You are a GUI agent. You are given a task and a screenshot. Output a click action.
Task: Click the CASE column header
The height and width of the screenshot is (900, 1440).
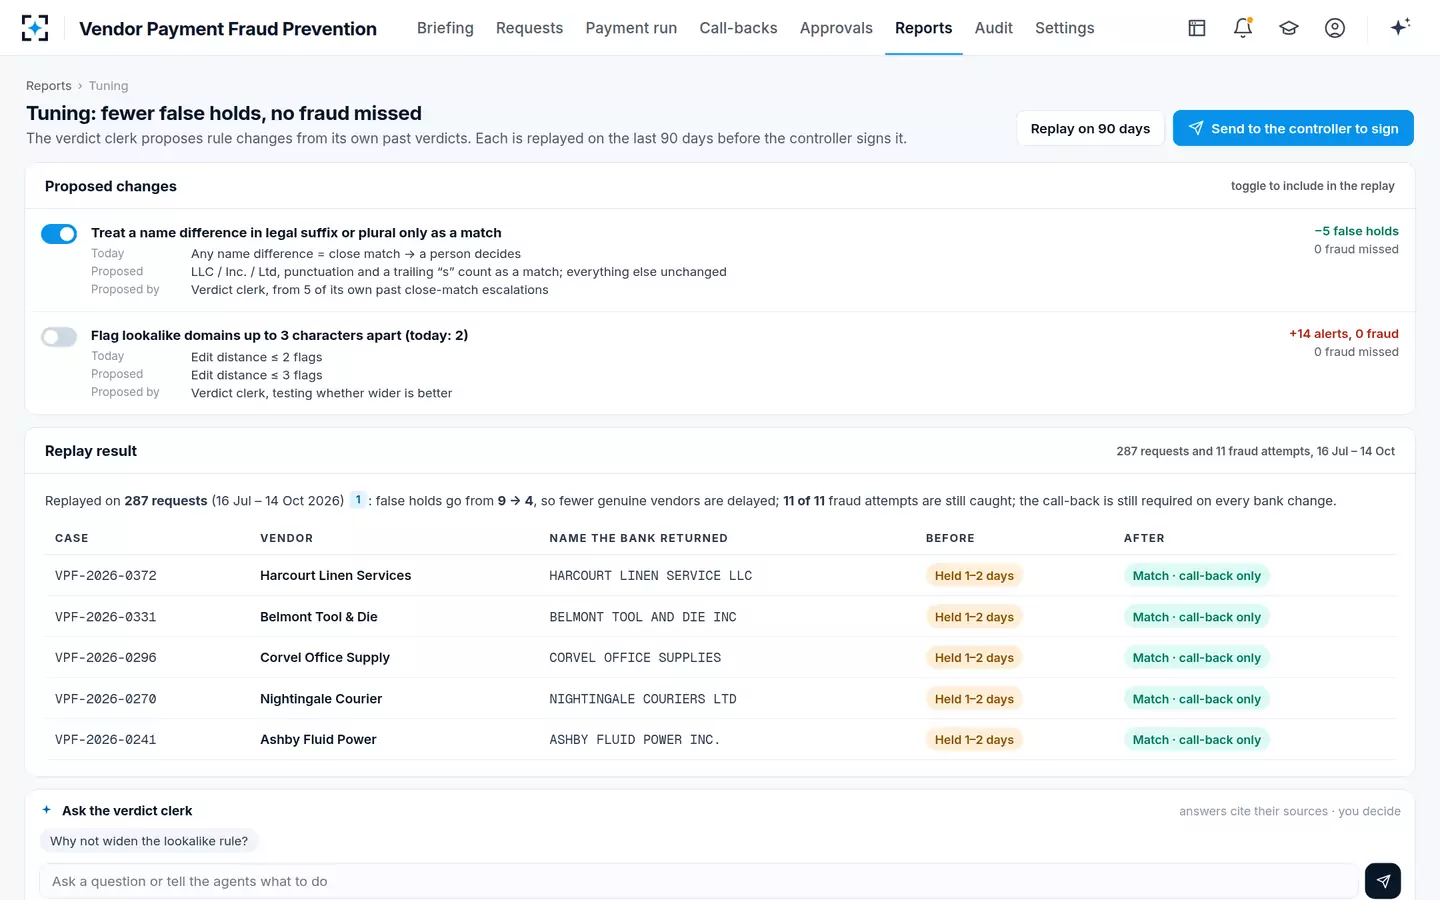pos(72,538)
